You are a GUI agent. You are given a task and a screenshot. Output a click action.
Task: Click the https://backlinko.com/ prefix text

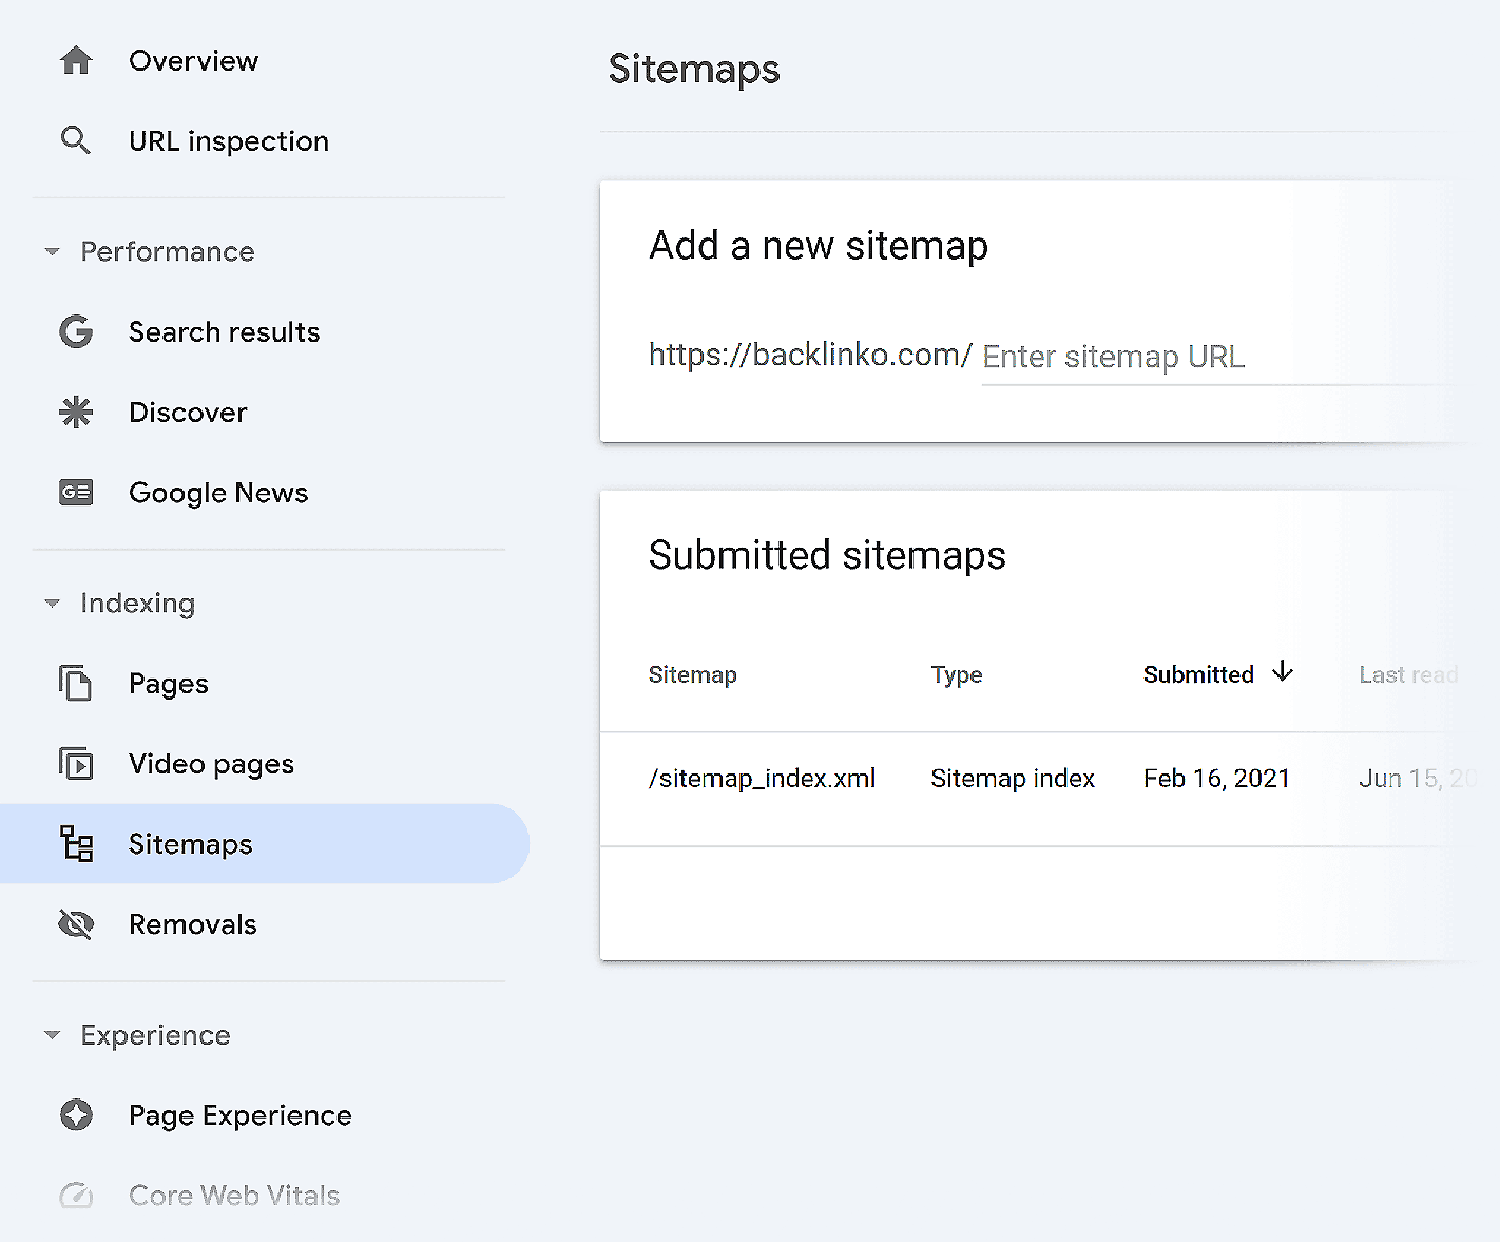pos(810,355)
